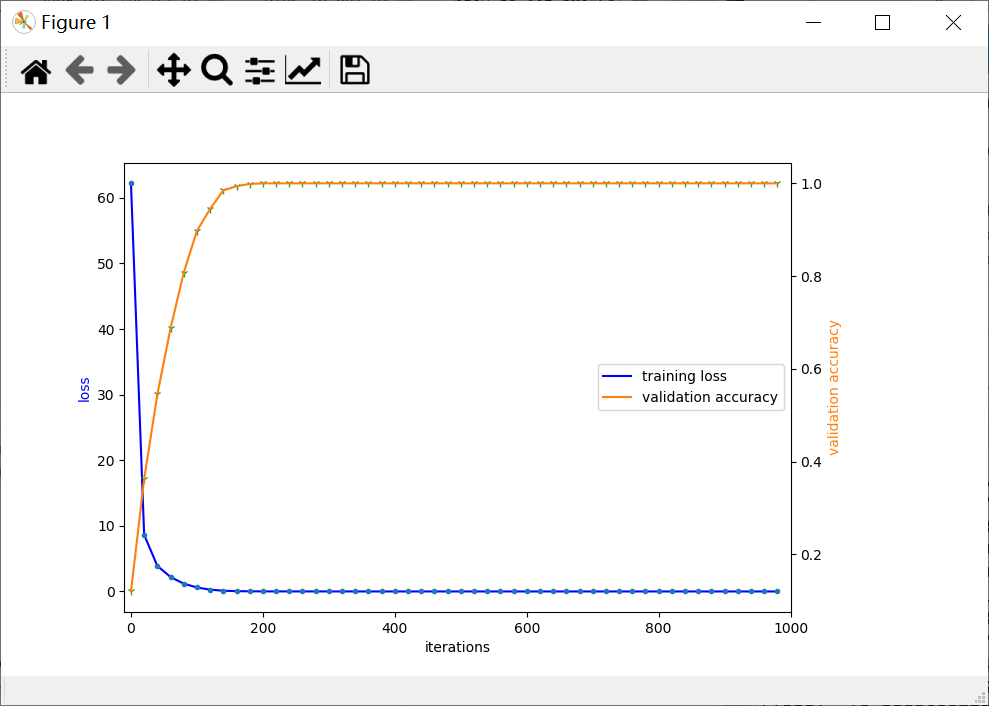Click the blue 'loss' y-axis label
Screen dimensions: 989x706
[x=84, y=390]
